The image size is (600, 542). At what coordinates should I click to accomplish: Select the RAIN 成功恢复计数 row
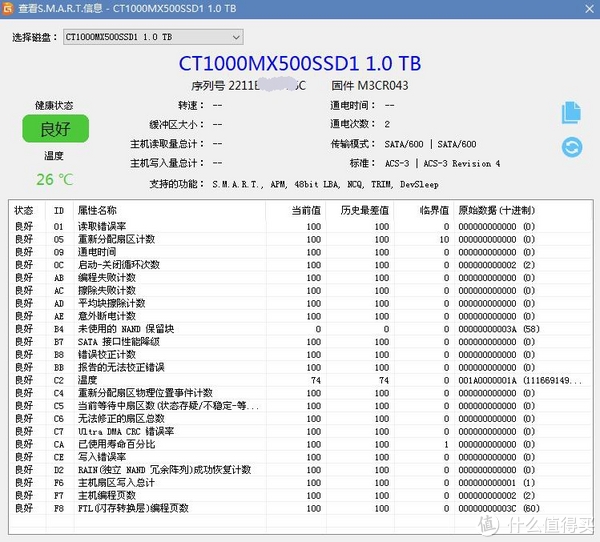[300, 470]
